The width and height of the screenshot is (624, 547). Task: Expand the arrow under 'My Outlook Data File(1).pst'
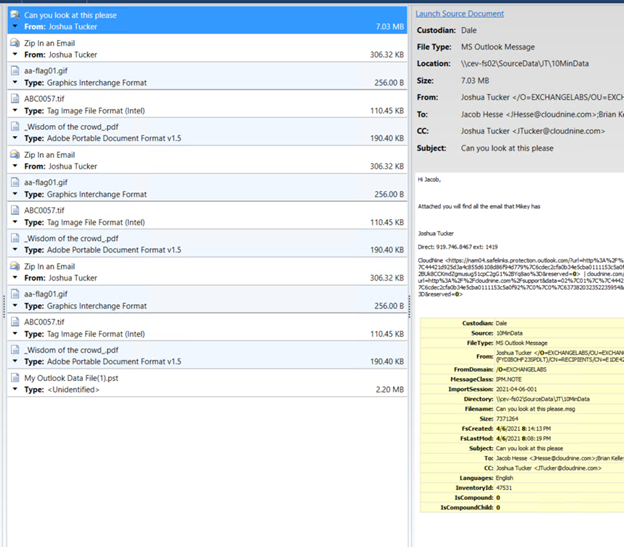point(15,389)
